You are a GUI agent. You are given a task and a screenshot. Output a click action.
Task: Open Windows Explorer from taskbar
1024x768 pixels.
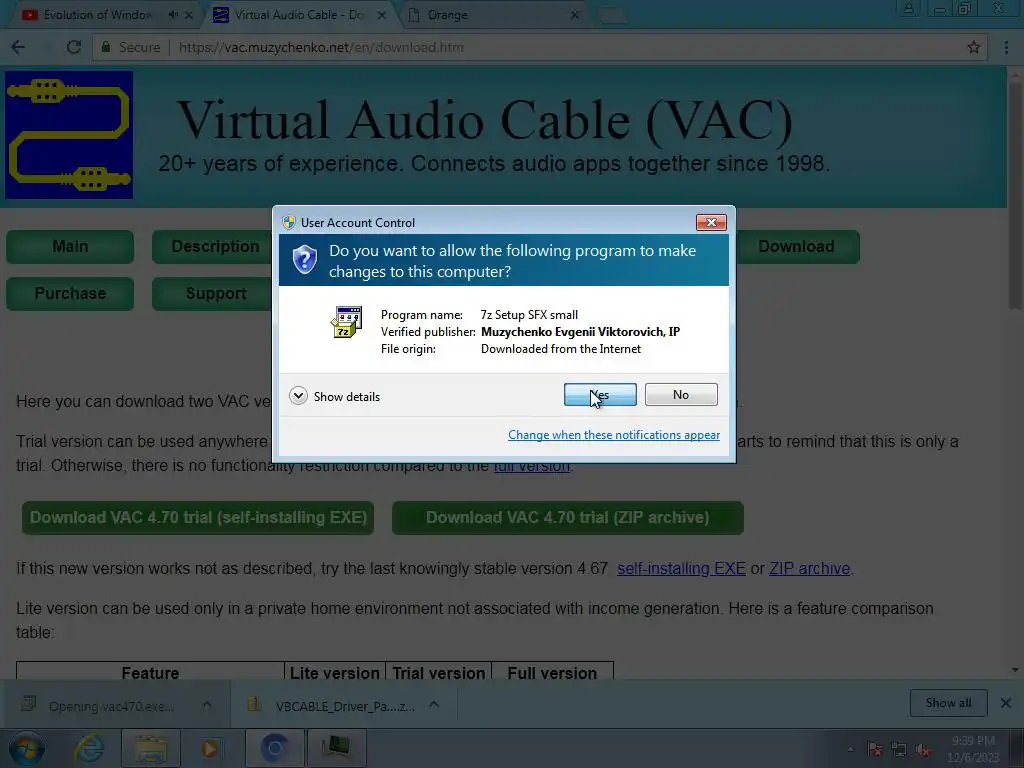pos(151,748)
